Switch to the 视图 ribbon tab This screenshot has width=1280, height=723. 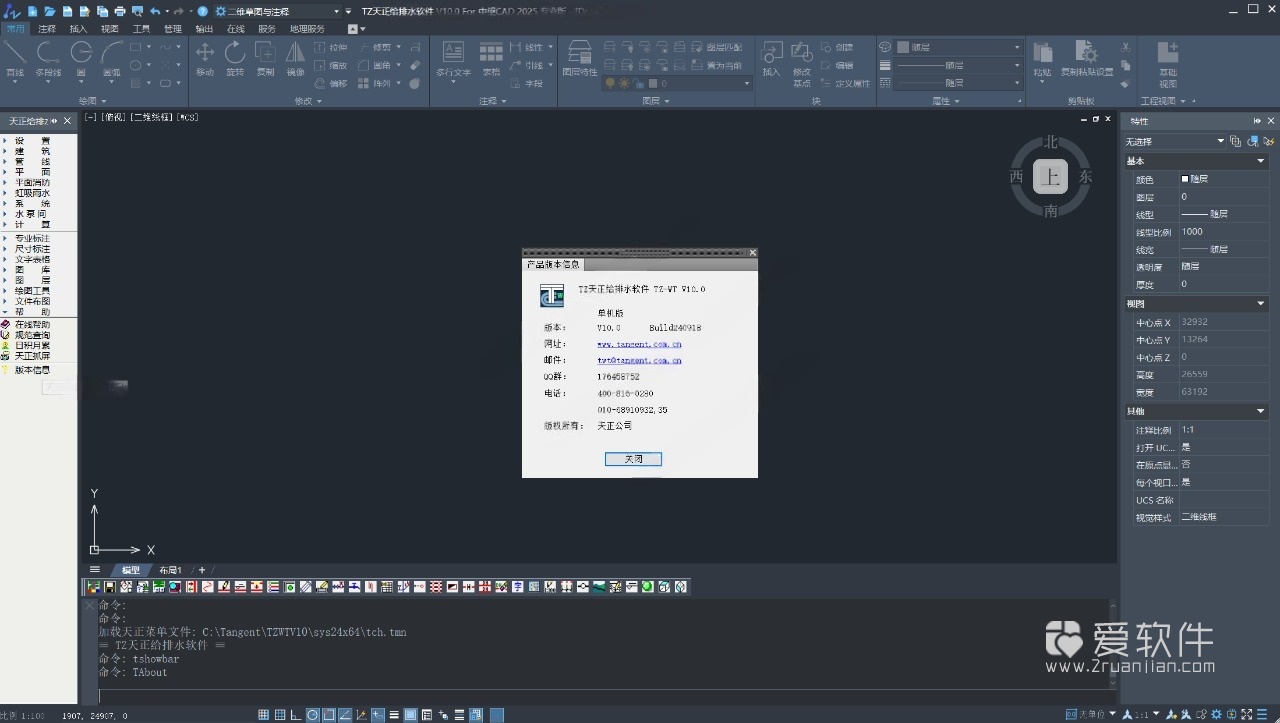110,29
